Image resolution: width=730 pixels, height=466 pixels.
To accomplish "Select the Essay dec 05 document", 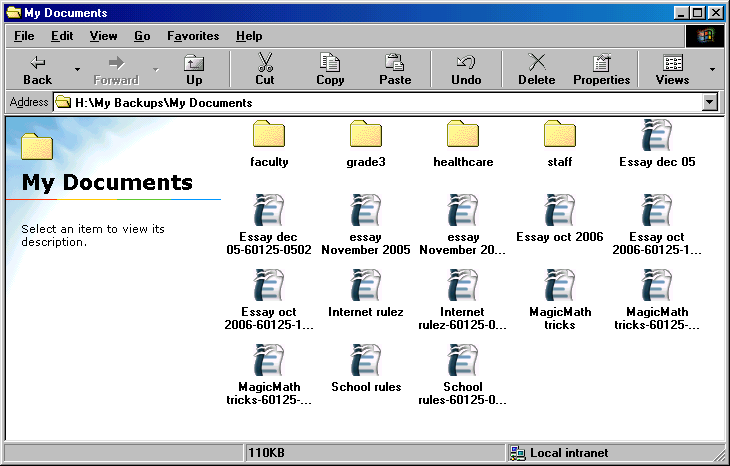I will [657, 143].
